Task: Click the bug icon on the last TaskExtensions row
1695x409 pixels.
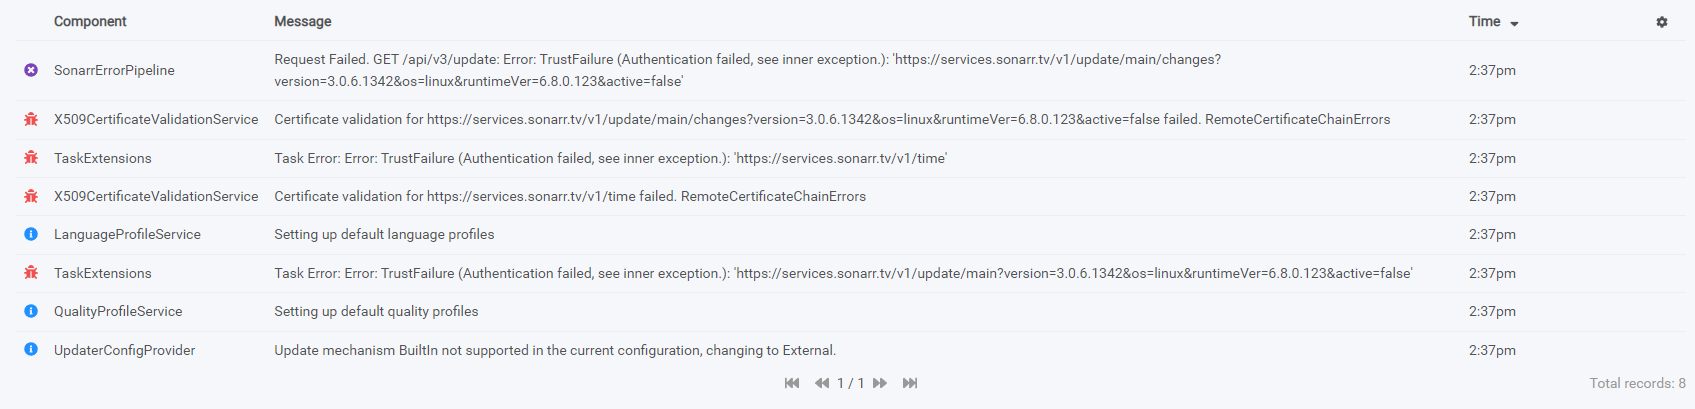Action: (x=31, y=273)
